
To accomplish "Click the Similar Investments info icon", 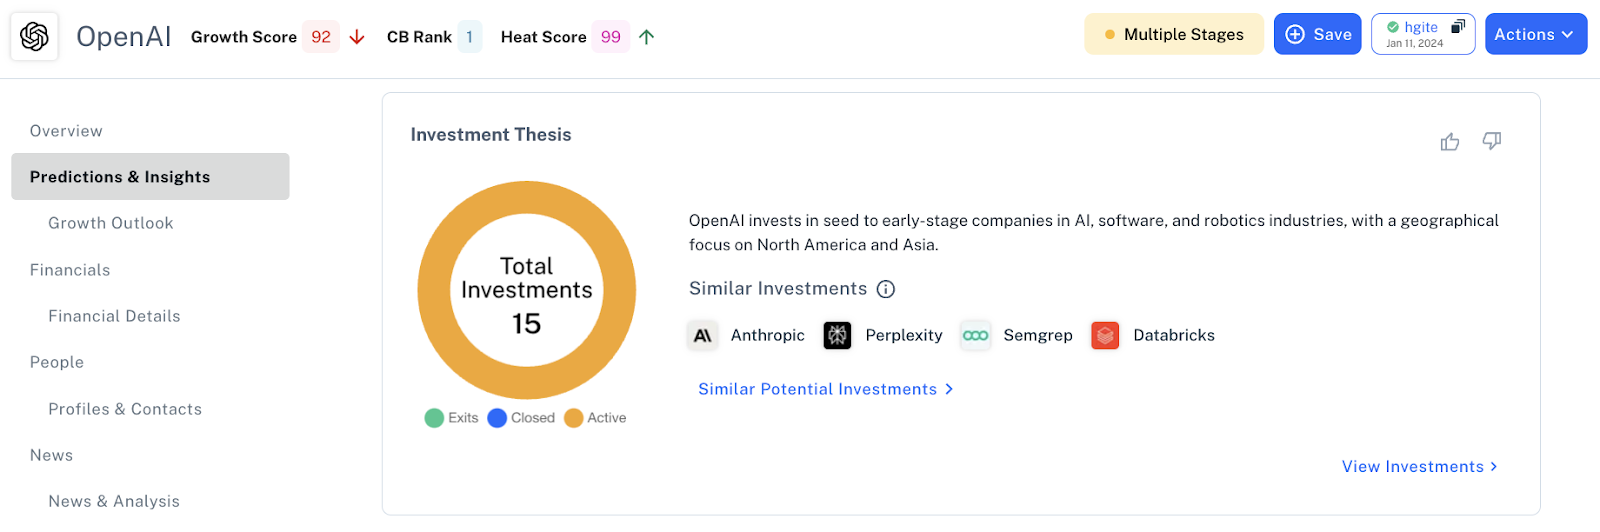I will (886, 289).
